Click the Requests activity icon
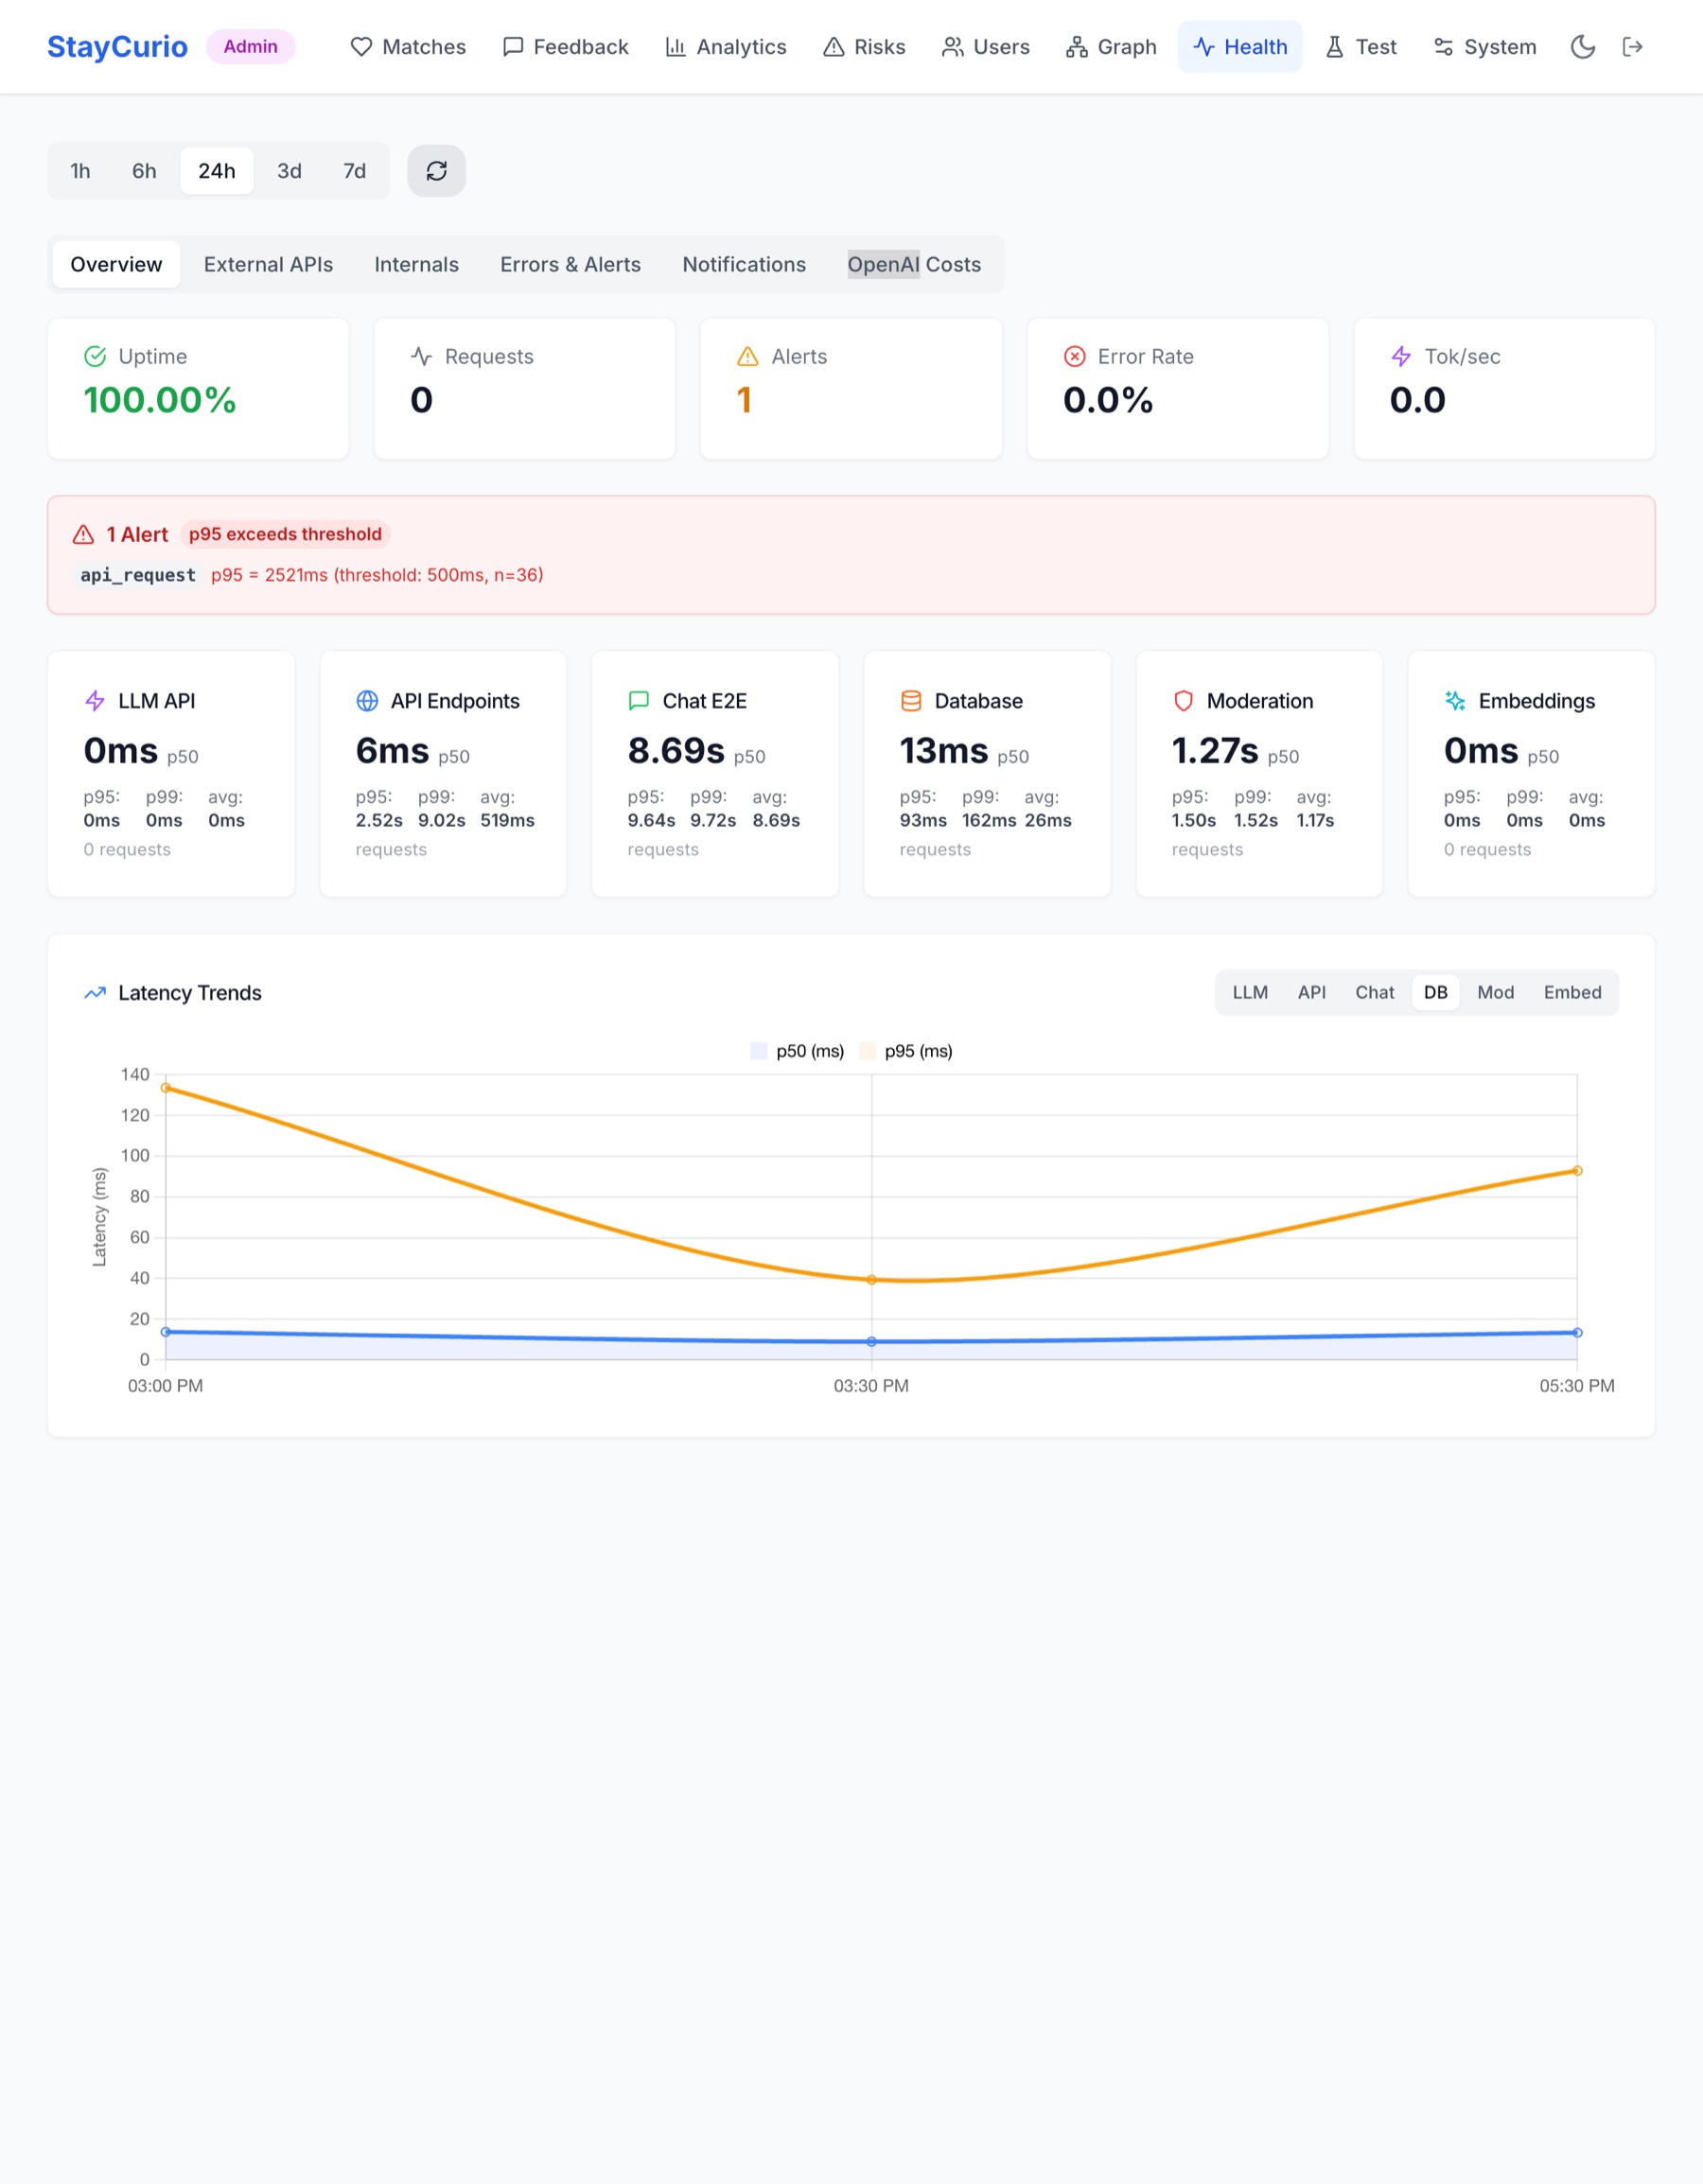Screen dimensions: 1703x2184 (x=421, y=356)
